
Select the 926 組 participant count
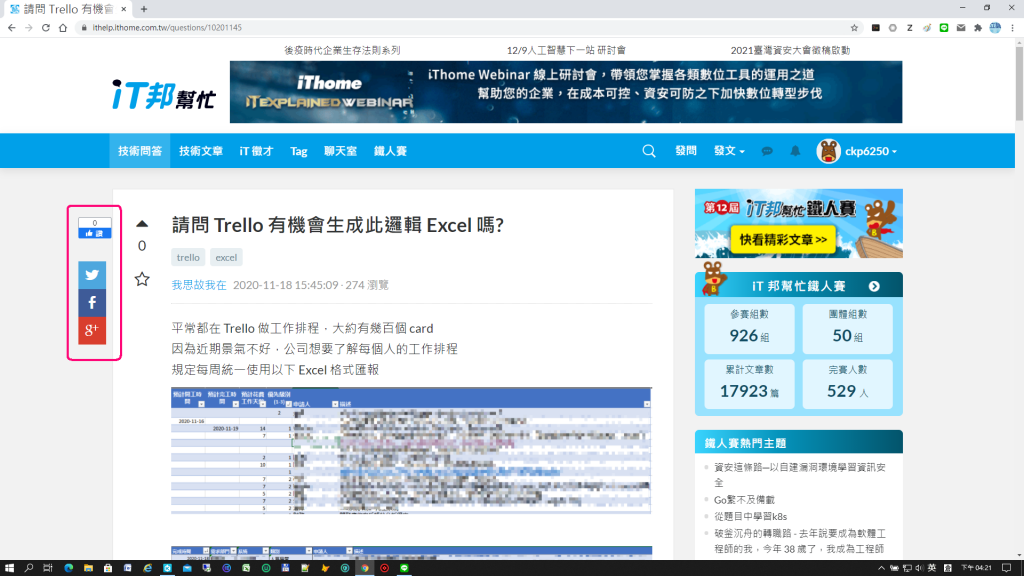(x=749, y=336)
